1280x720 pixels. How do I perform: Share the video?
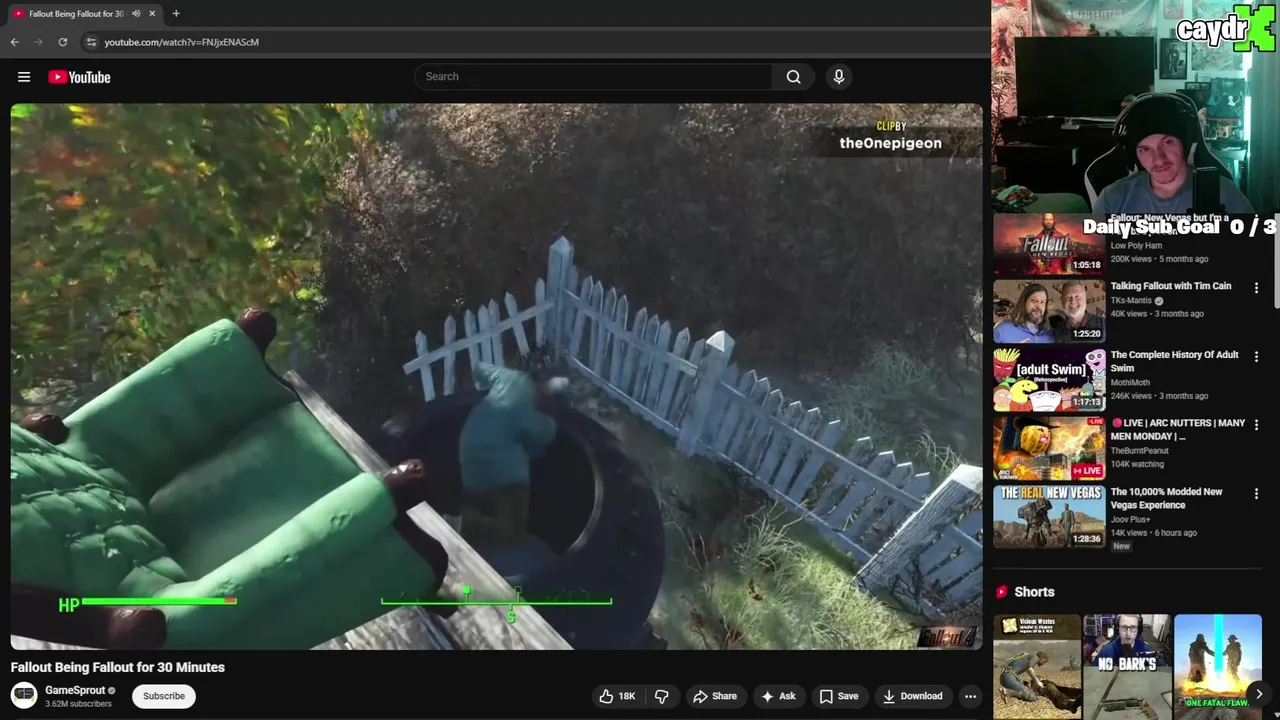pos(715,696)
